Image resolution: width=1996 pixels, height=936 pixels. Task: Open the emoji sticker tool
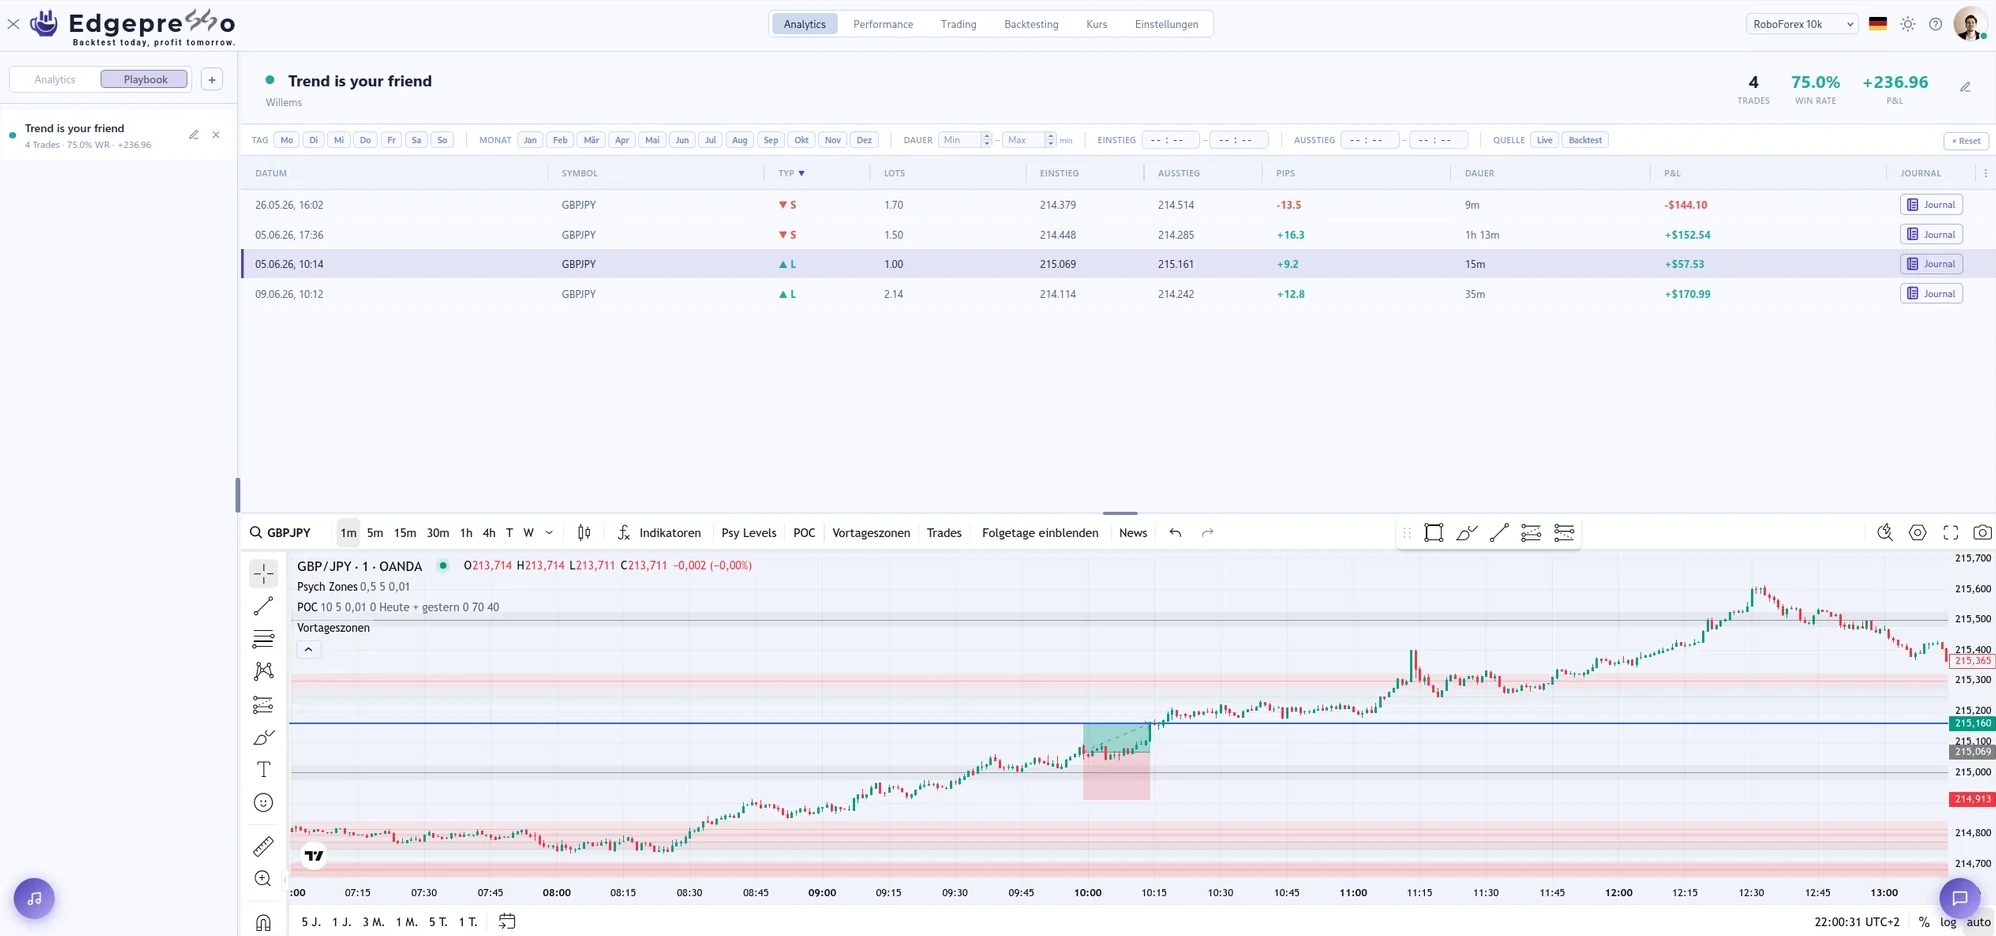(x=263, y=803)
